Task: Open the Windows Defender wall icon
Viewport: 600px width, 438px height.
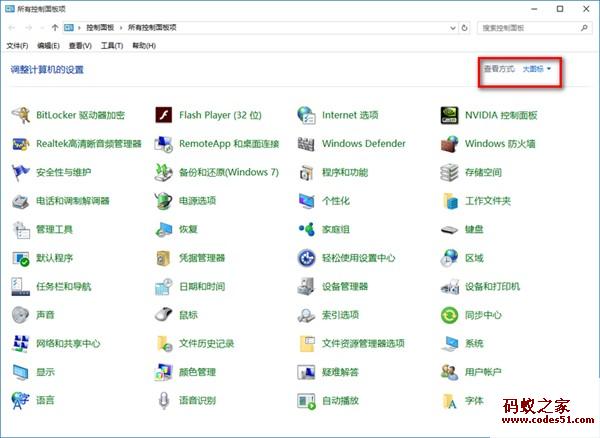Action: coord(307,144)
